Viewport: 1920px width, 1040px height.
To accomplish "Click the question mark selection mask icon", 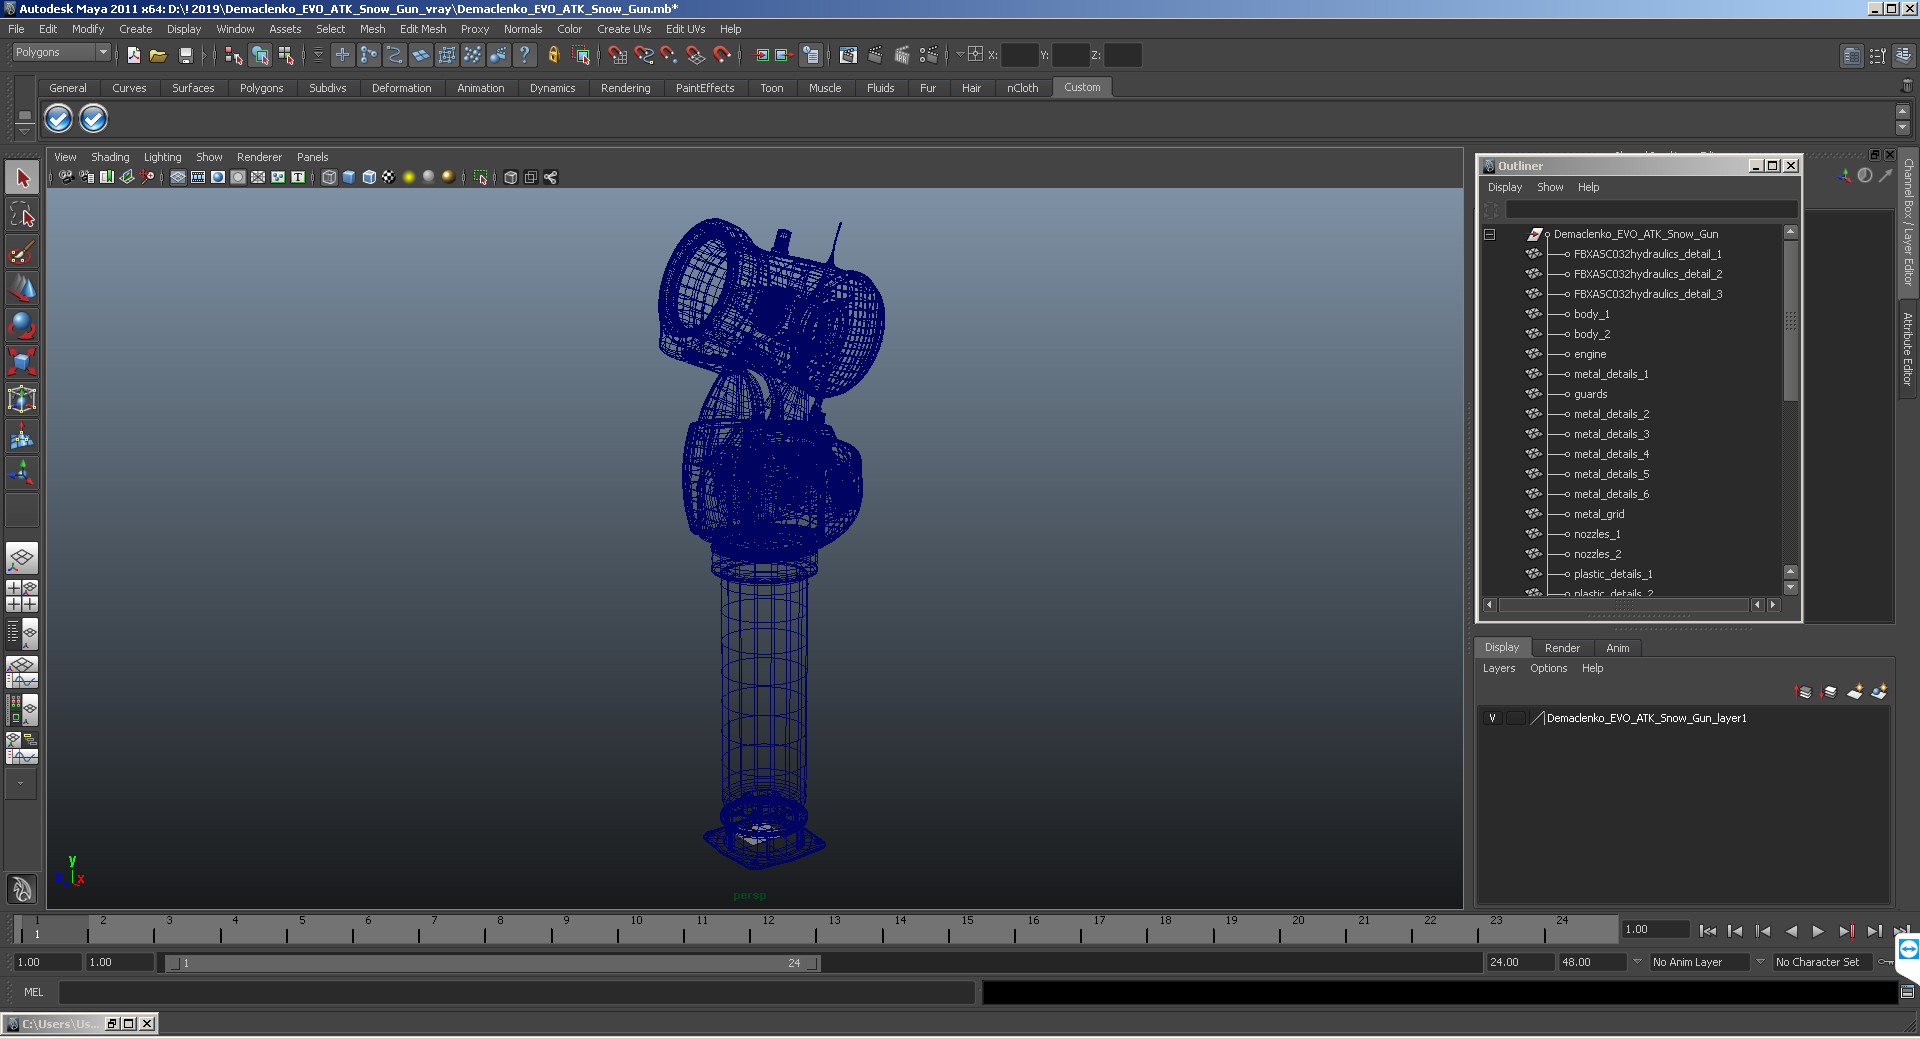I will [524, 55].
